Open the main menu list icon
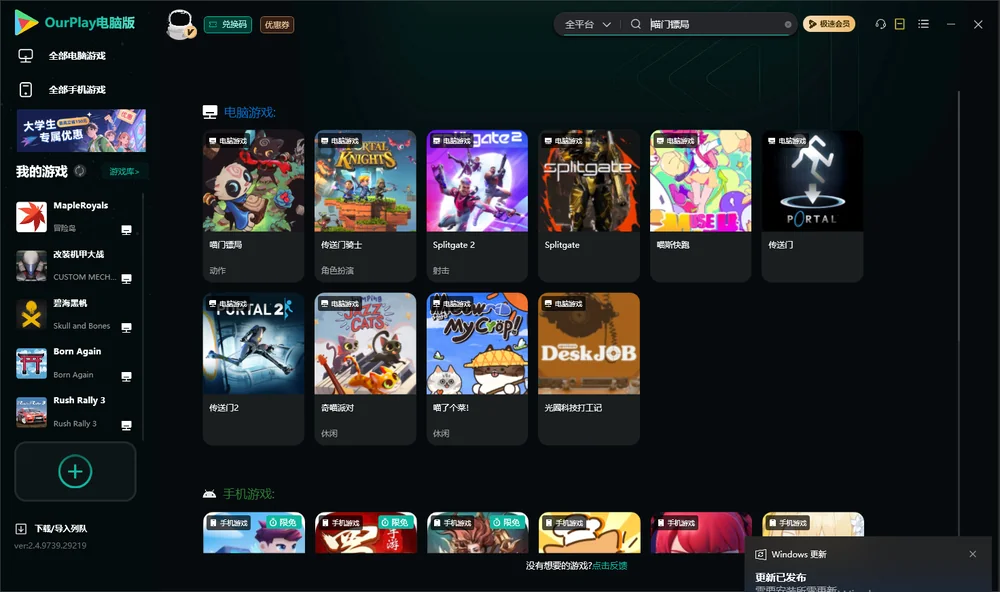The image size is (1000, 592). pyautogui.click(x=923, y=24)
